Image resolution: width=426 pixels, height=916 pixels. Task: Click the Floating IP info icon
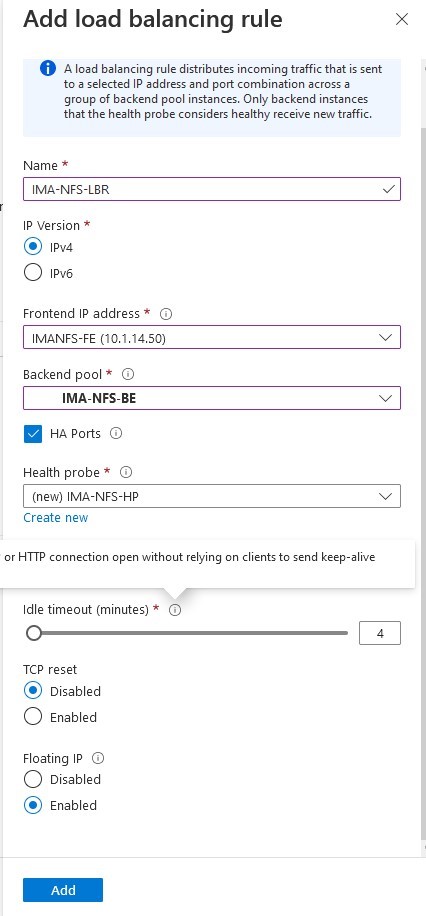(x=98, y=758)
